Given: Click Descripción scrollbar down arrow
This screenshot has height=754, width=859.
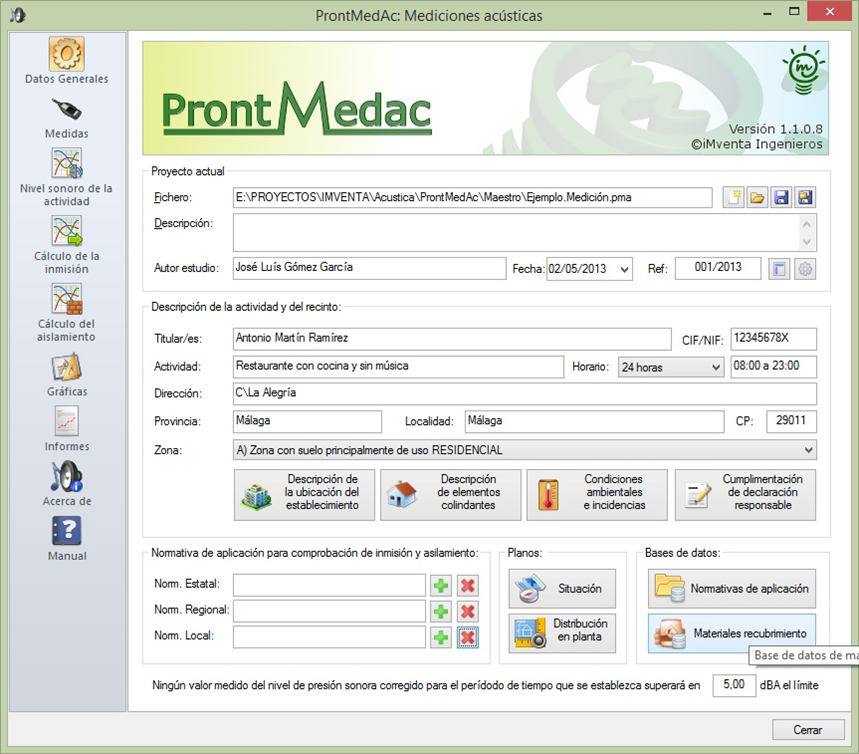Looking at the screenshot, I should [806, 242].
